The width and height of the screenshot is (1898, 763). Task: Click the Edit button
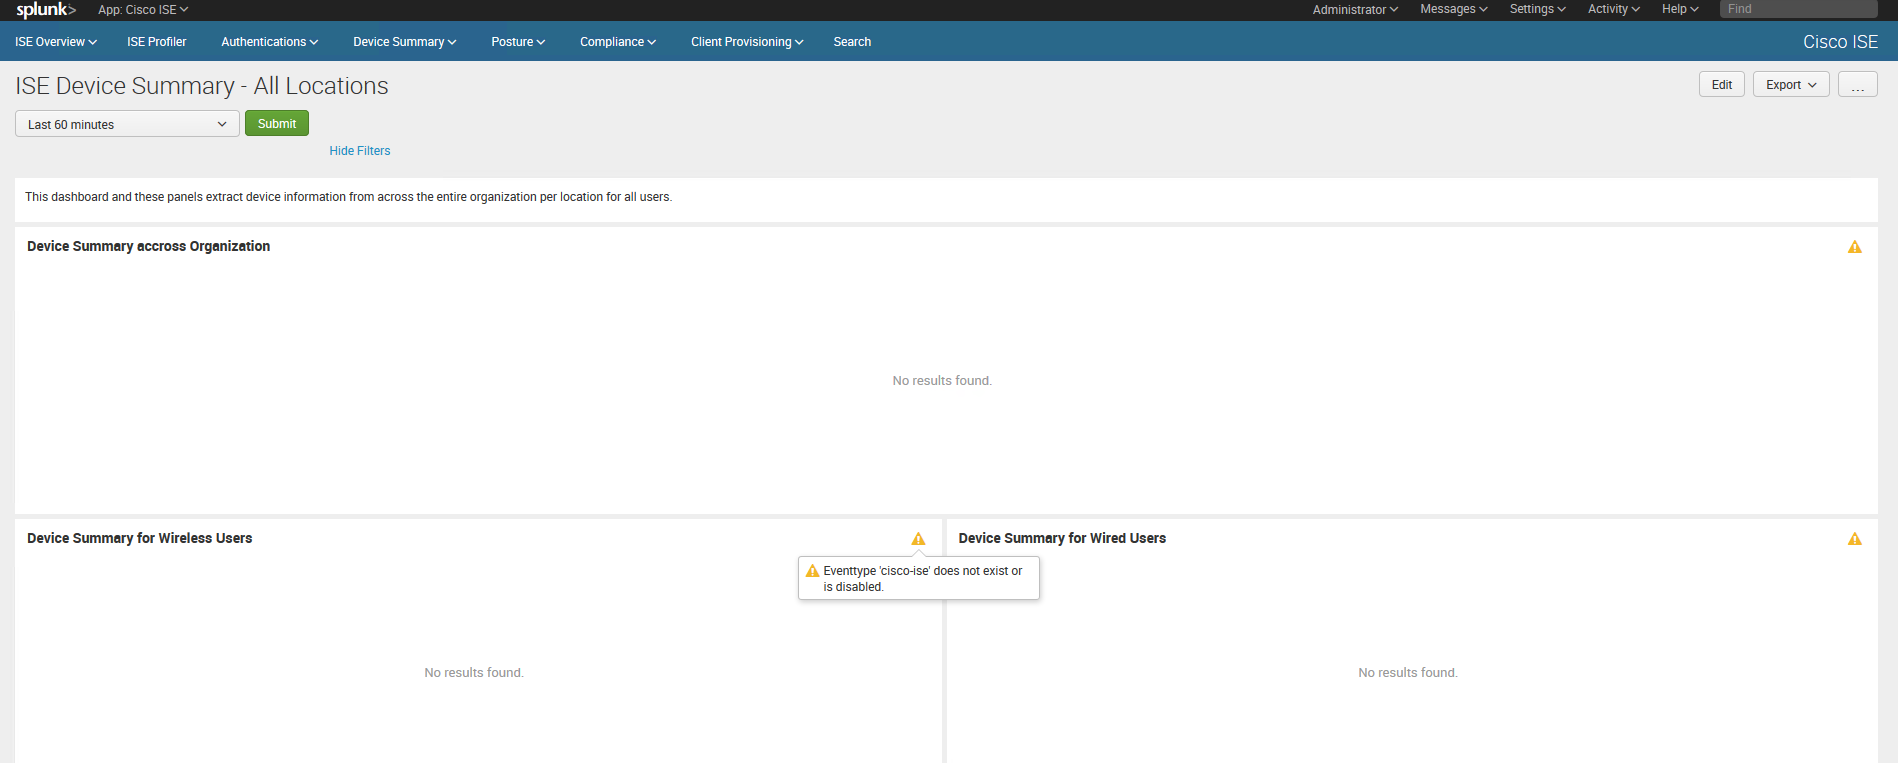(1721, 85)
